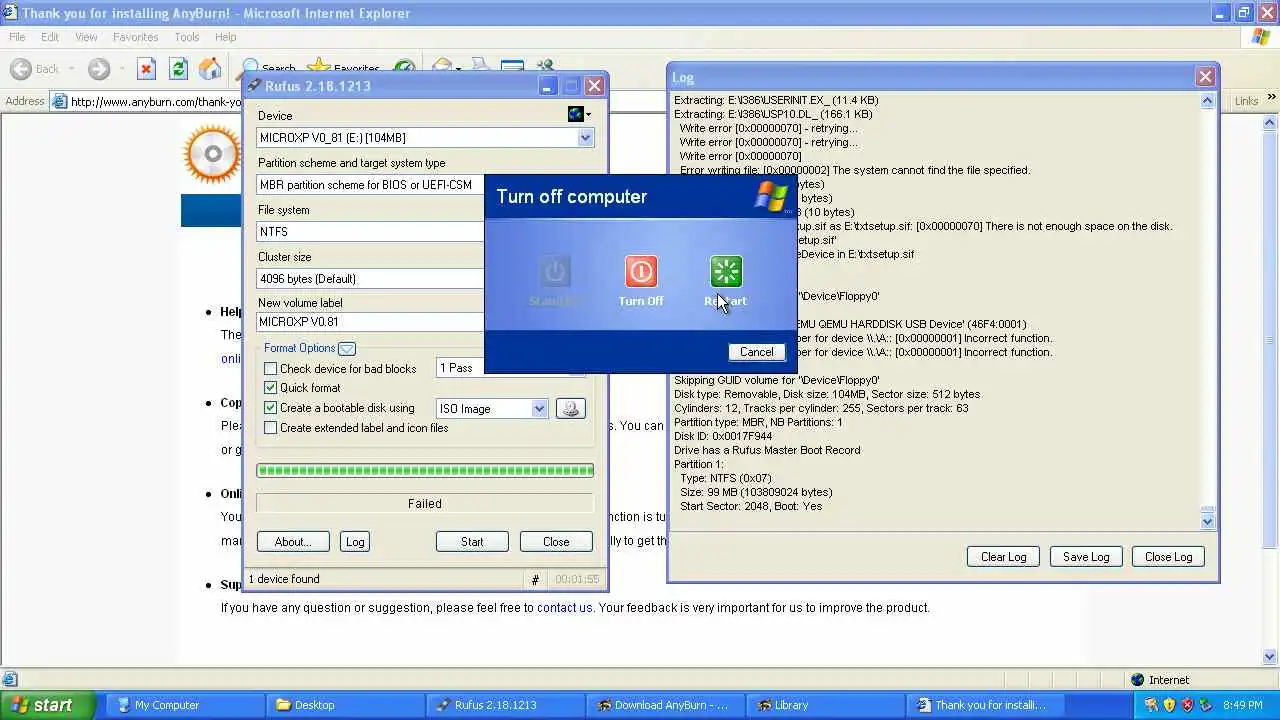This screenshot has width=1280, height=720.
Task: Open the Favorites menu in Internet Explorer
Action: click(x=135, y=37)
